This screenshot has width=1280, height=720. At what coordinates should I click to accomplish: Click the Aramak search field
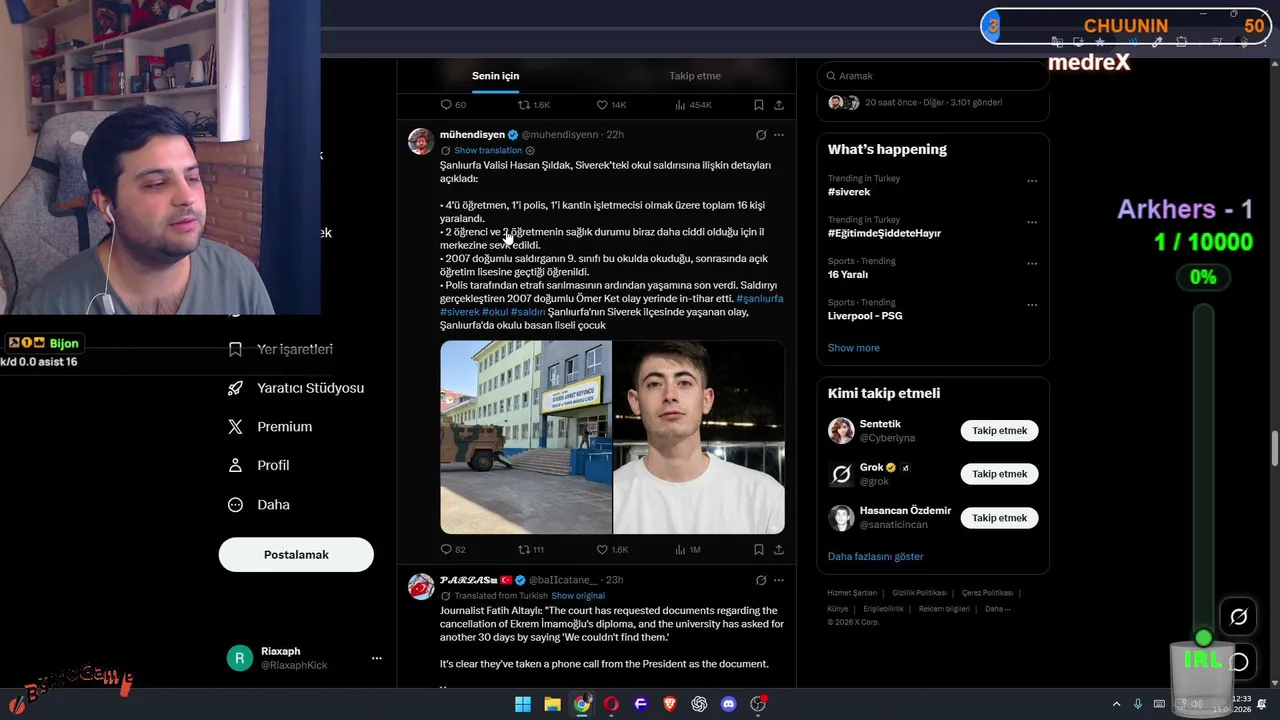pyautogui.click(x=933, y=76)
